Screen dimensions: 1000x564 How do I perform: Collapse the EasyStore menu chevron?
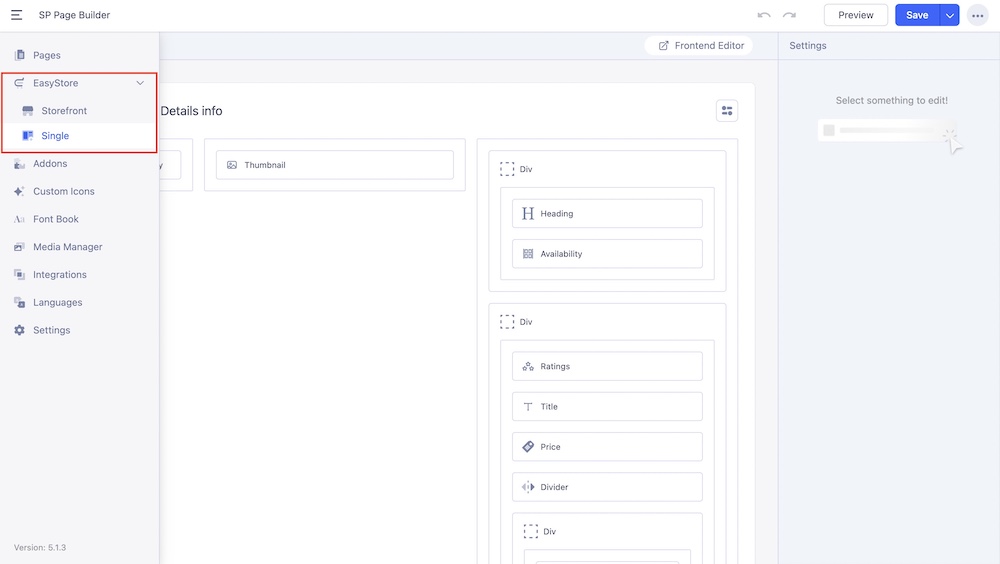pyautogui.click(x=140, y=83)
